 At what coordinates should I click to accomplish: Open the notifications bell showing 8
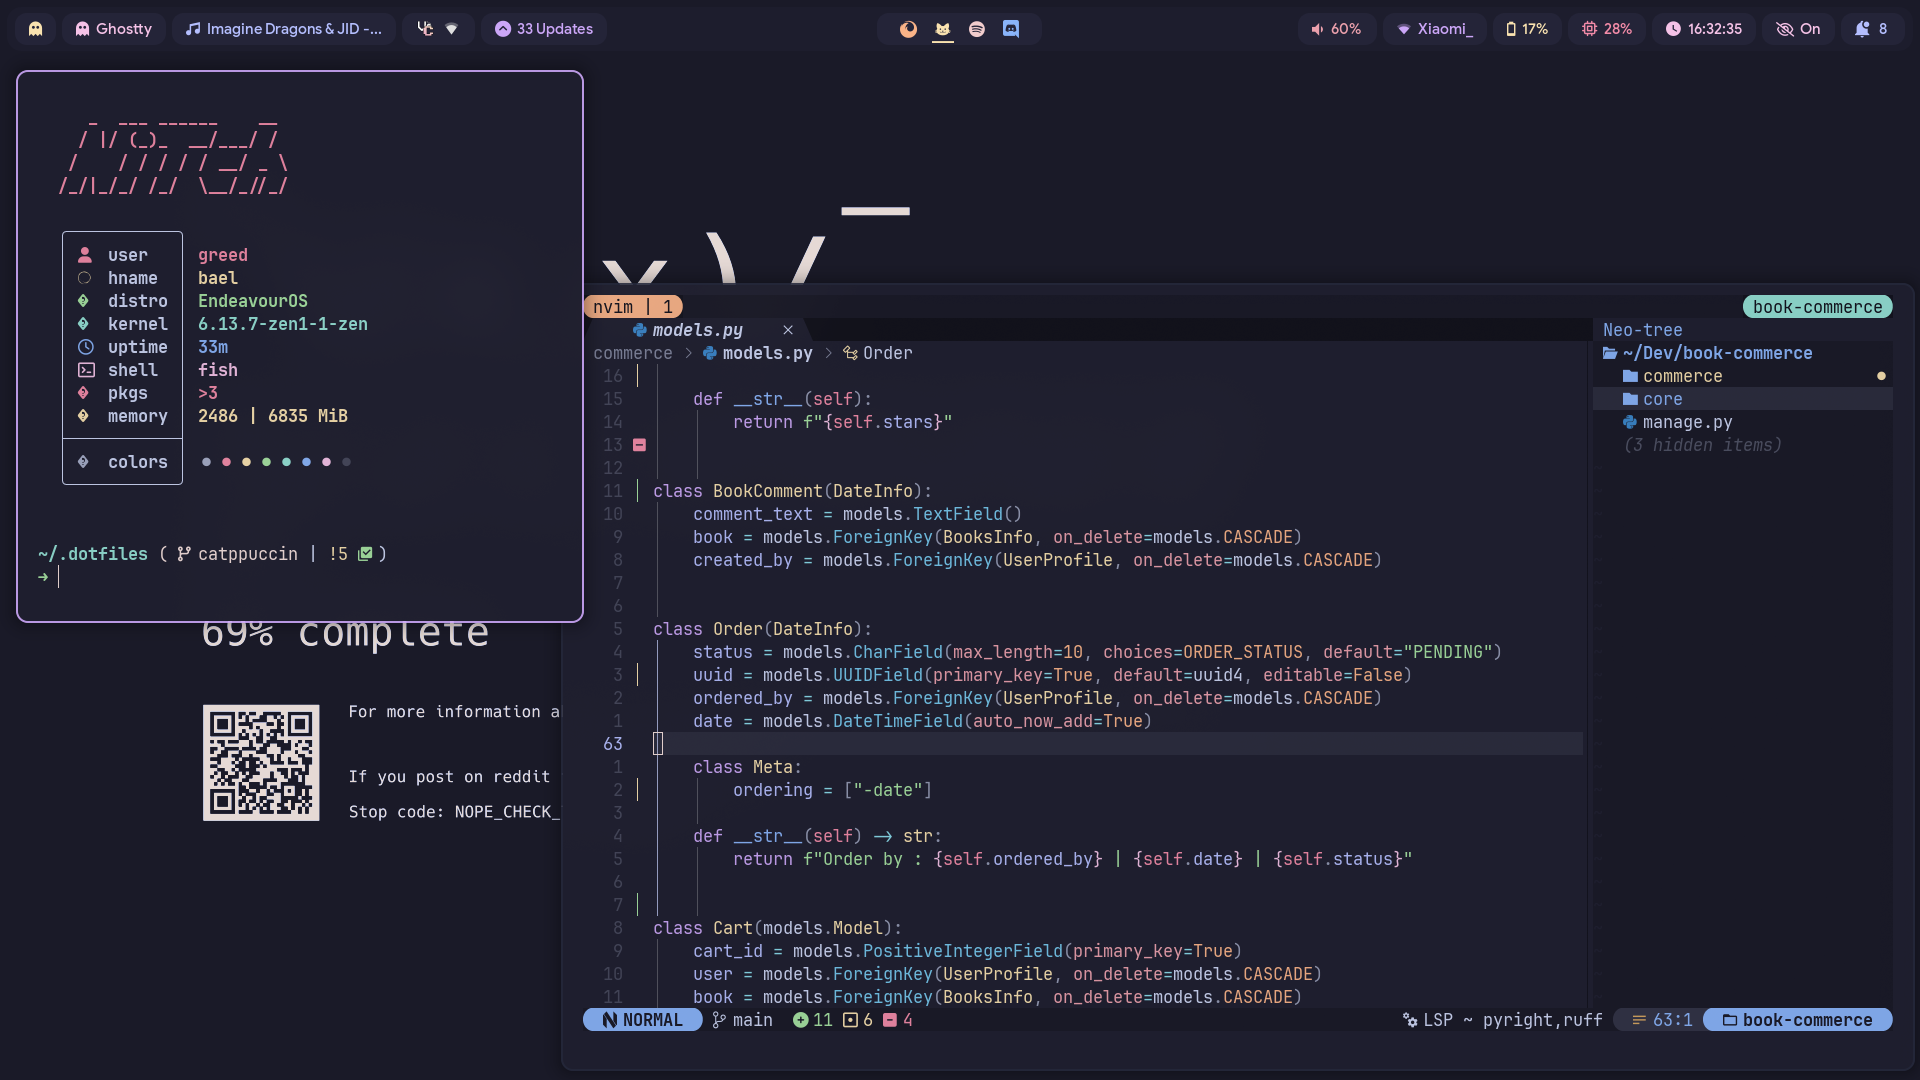(1871, 29)
